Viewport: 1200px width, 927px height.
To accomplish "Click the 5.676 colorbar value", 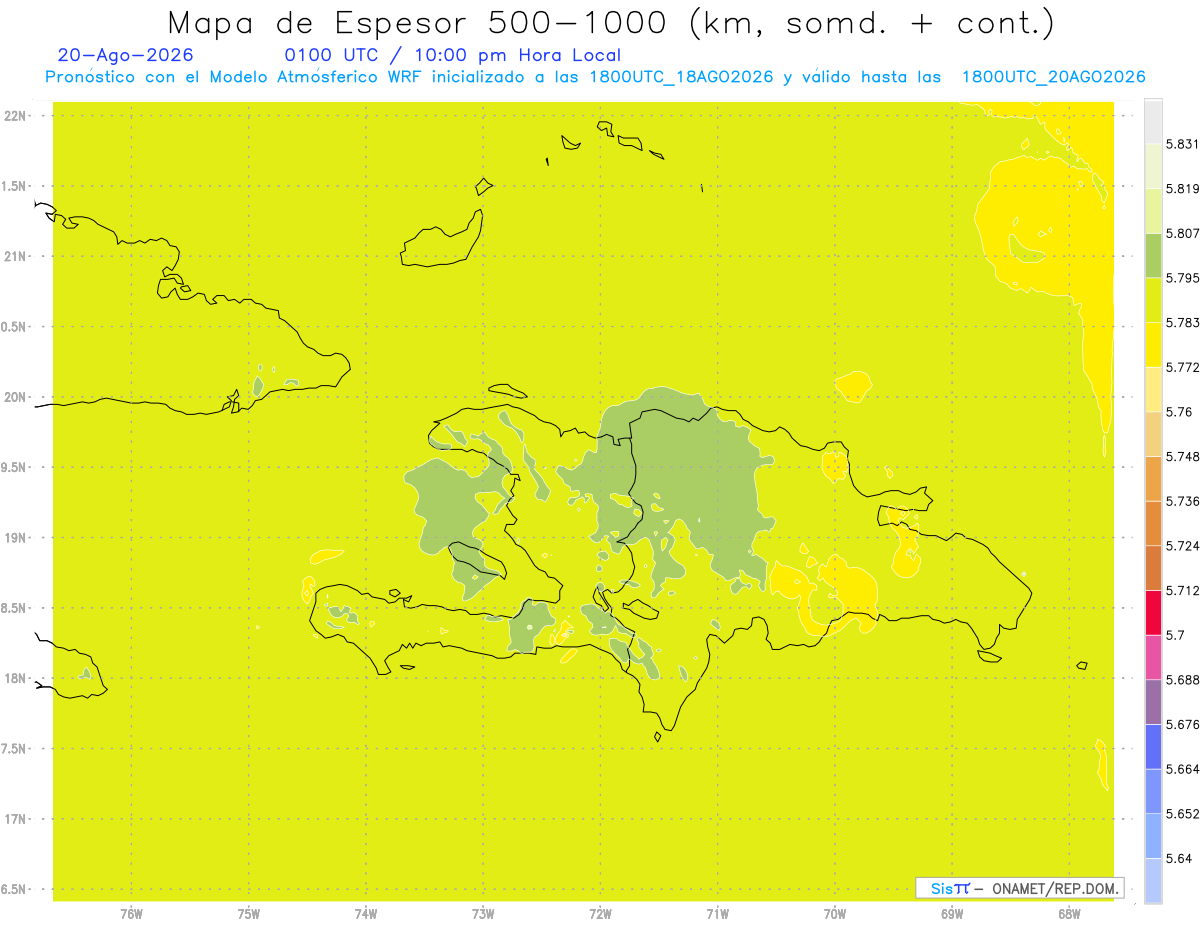I will pos(1183,724).
